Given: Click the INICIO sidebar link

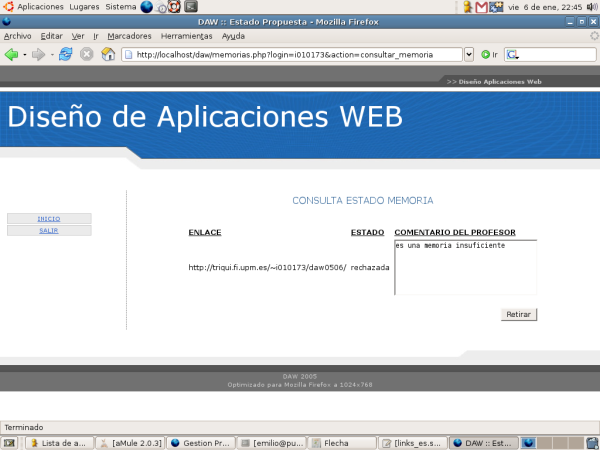Looking at the screenshot, I should tap(49, 218).
